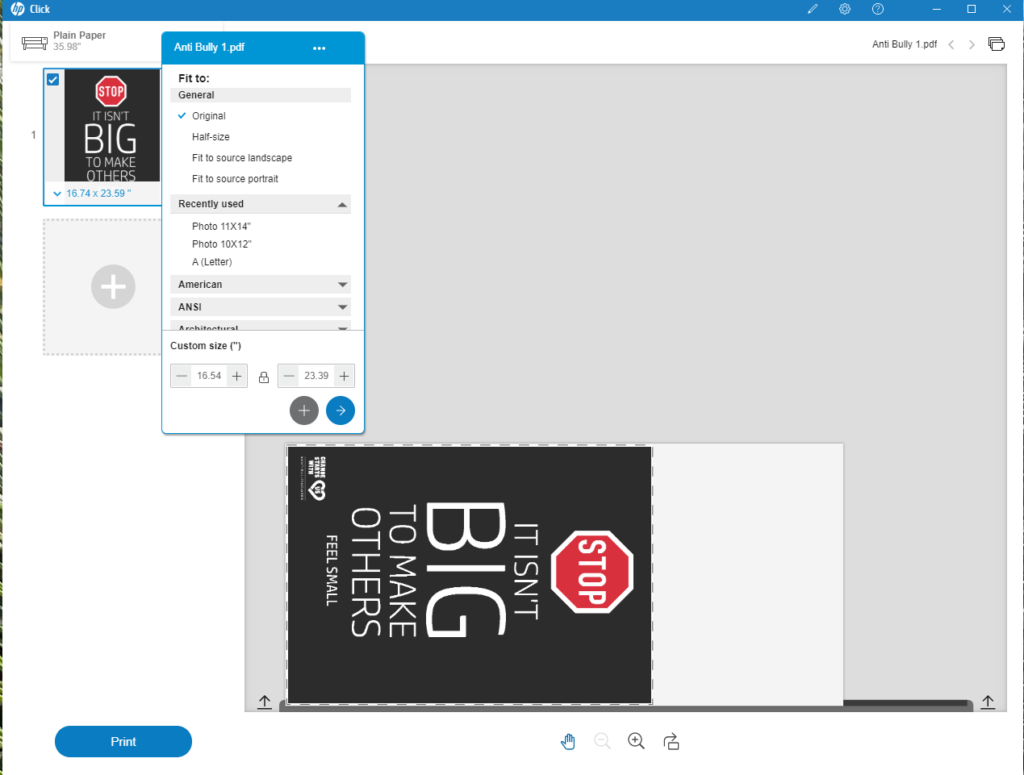Choose Fit to source landscape

242,158
